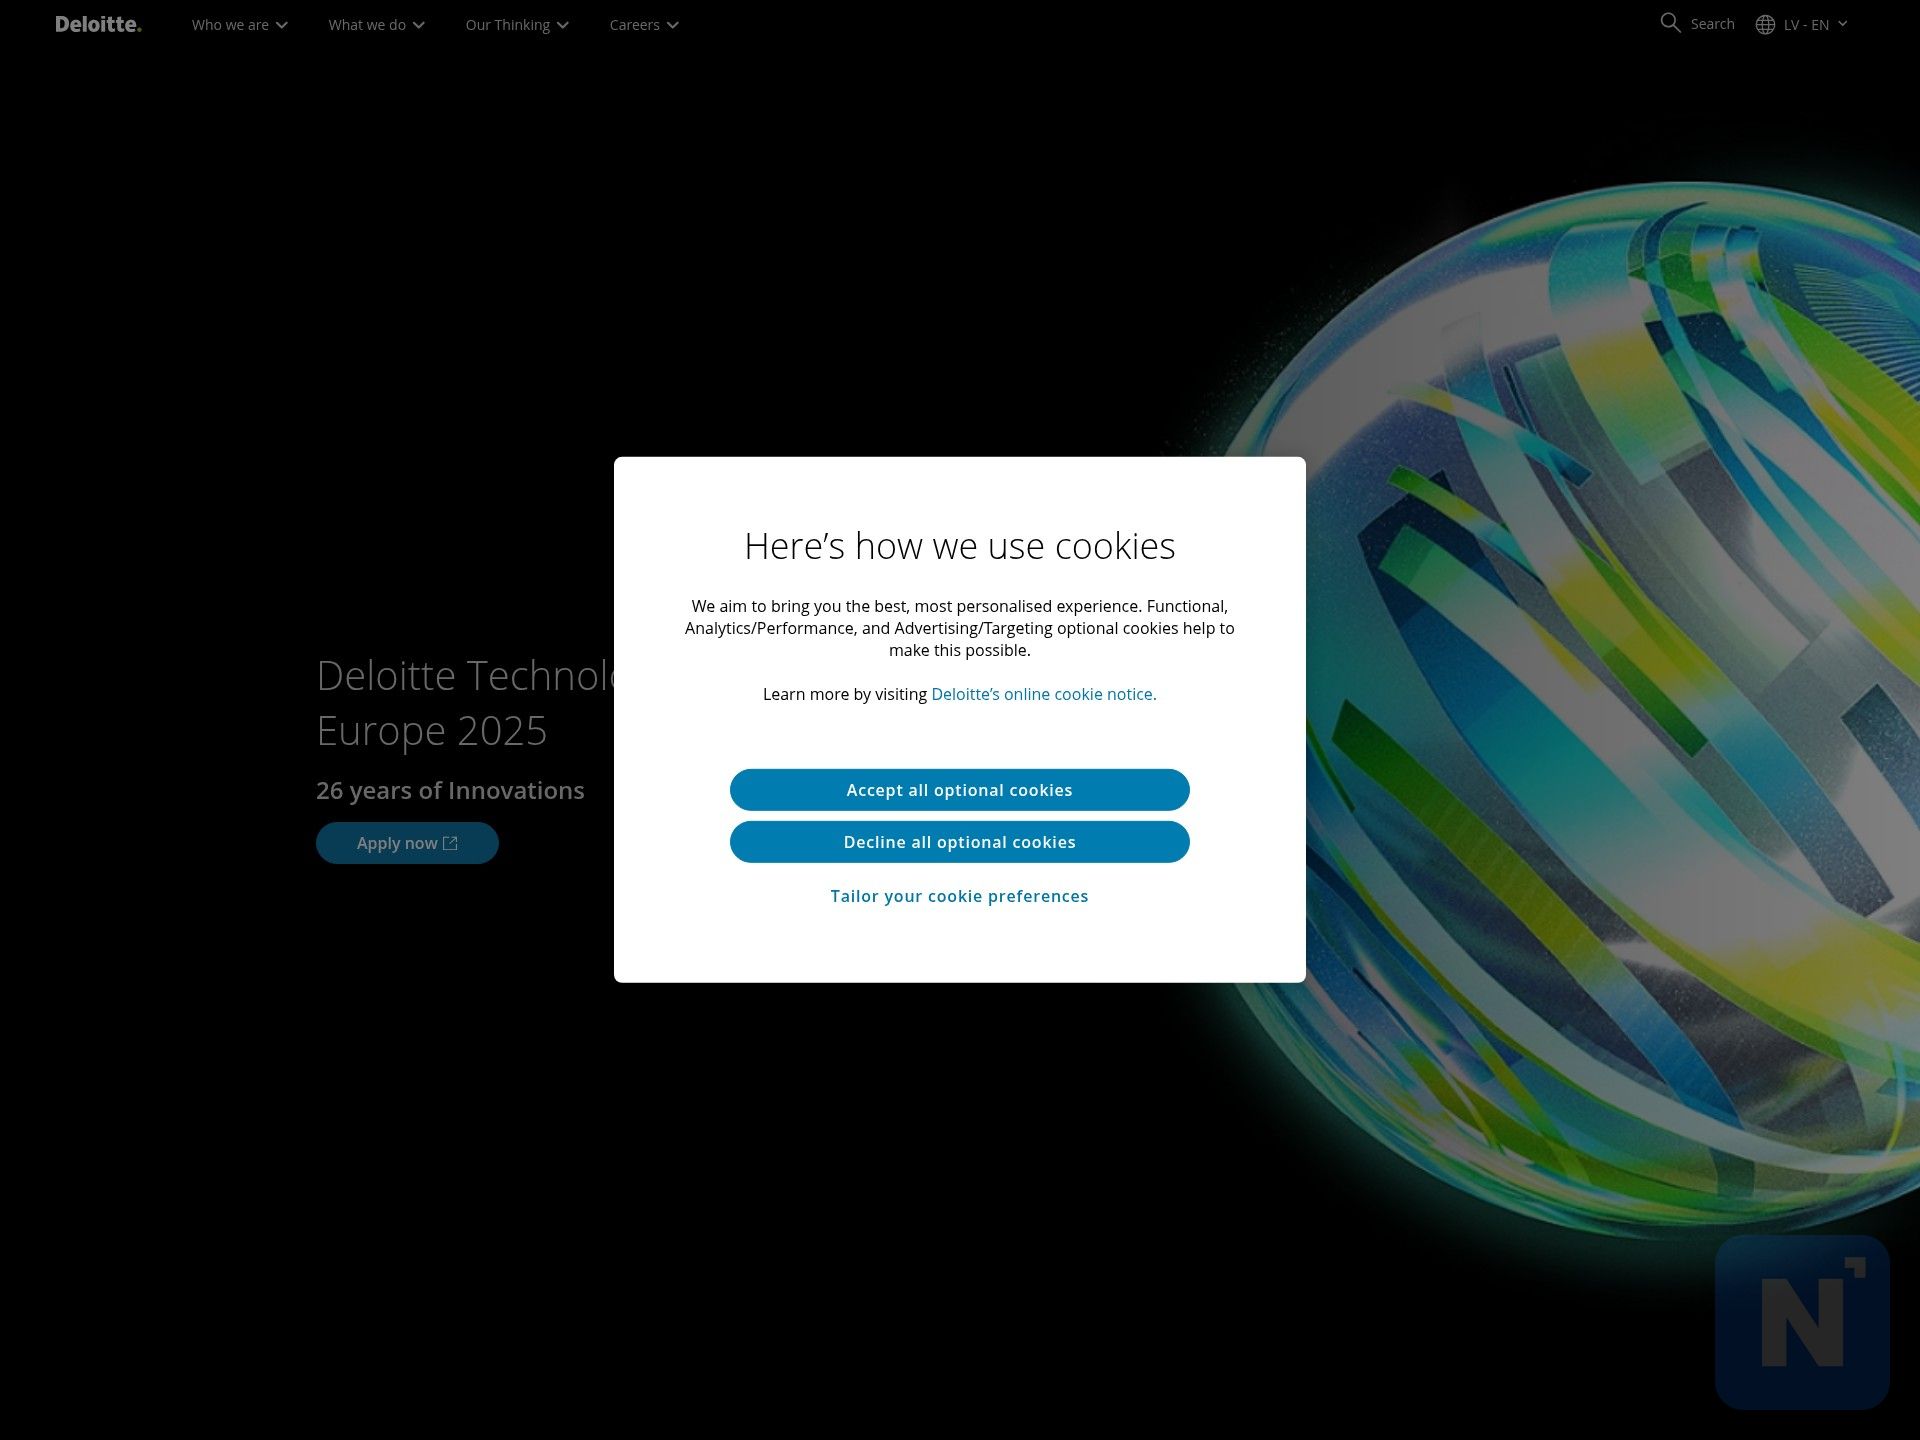Click the Deloitte logo
Screen dimensions: 1920x1440
[98, 24]
